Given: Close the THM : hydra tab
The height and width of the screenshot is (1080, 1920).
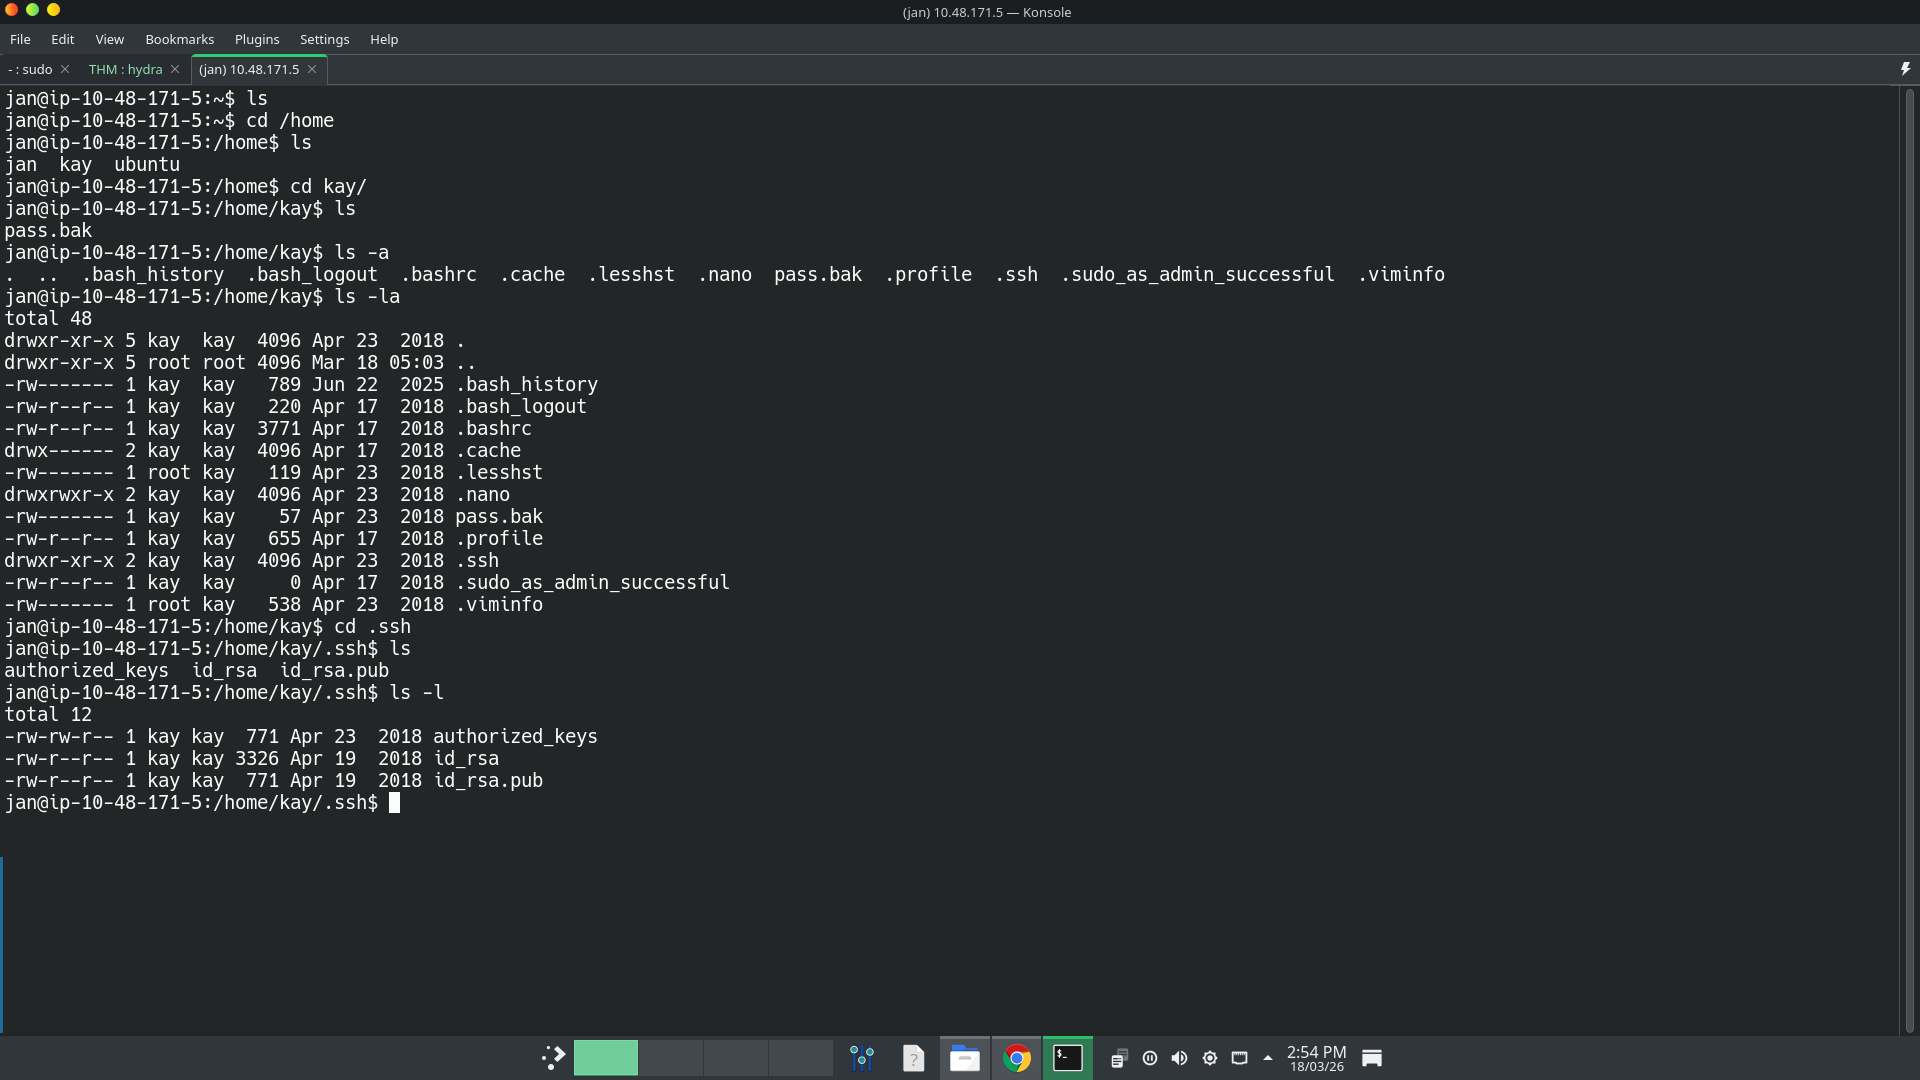Looking at the screenshot, I should [x=175, y=69].
